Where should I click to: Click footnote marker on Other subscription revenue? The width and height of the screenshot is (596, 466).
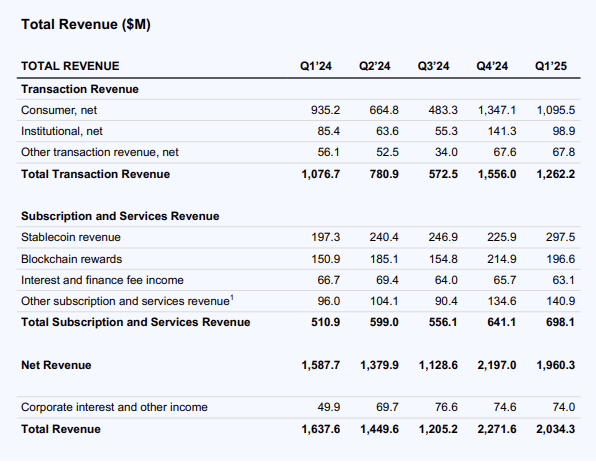point(232,298)
